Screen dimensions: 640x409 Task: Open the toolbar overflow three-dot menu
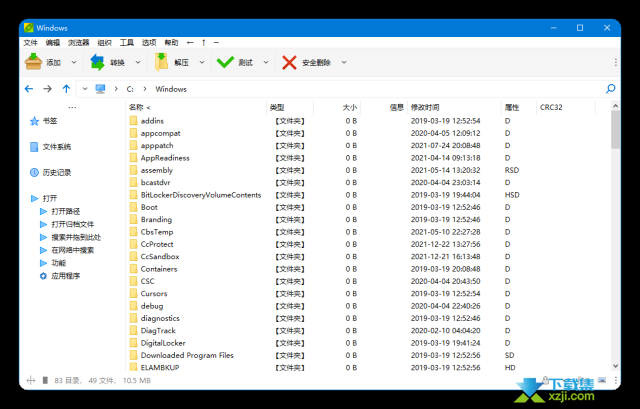616,62
